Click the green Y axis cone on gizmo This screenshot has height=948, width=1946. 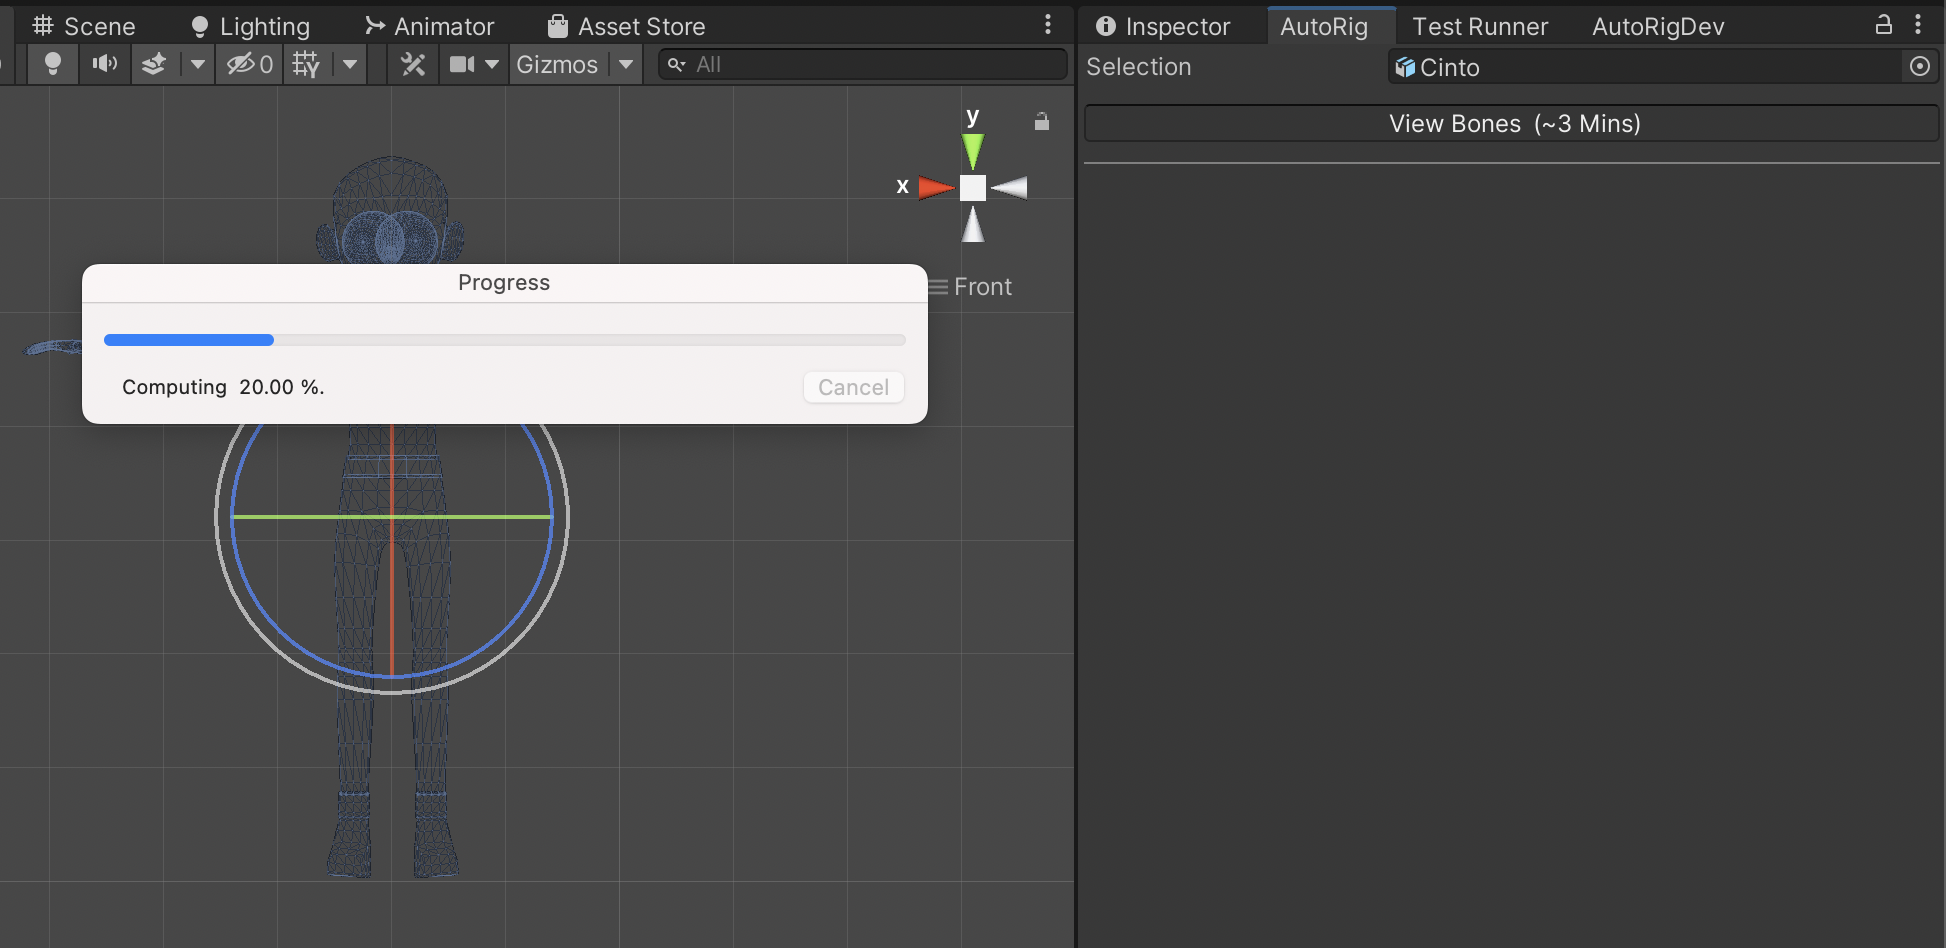click(972, 151)
